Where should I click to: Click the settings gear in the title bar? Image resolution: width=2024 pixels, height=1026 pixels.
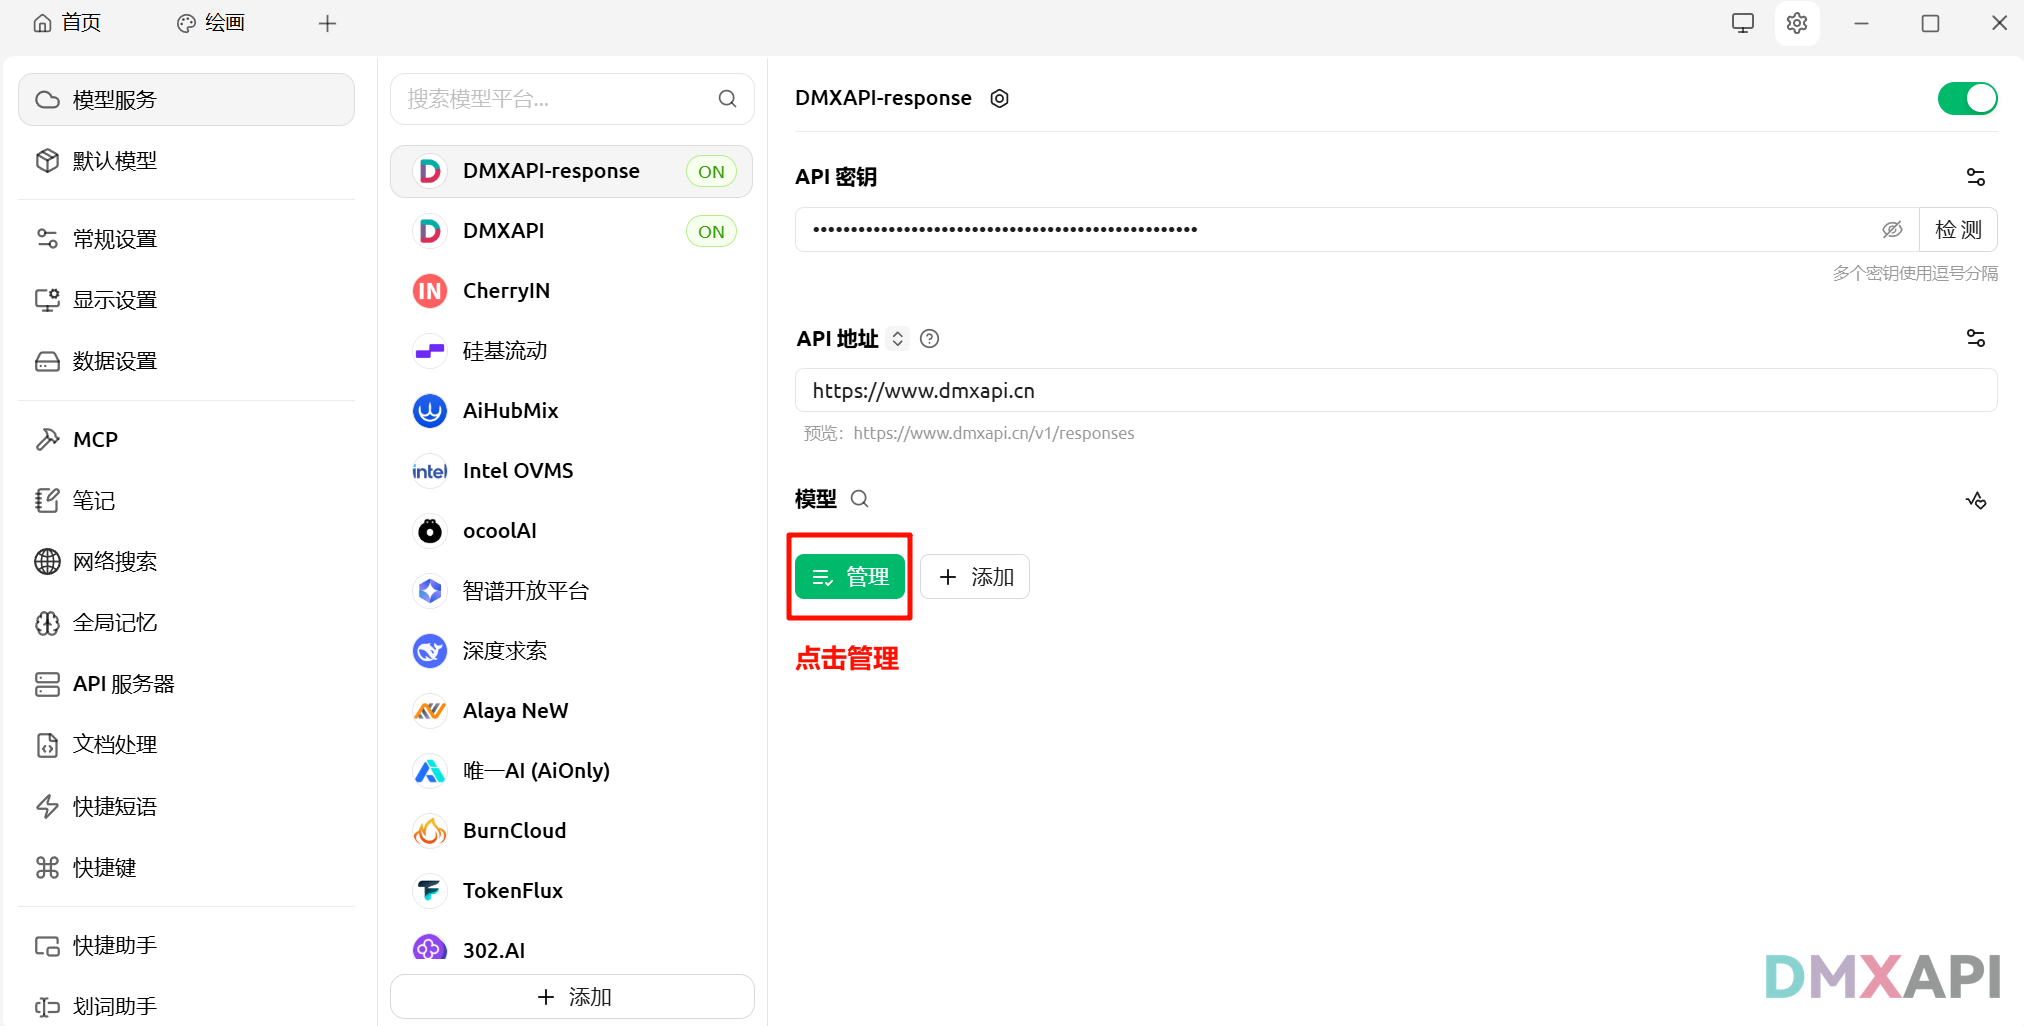pos(1797,23)
